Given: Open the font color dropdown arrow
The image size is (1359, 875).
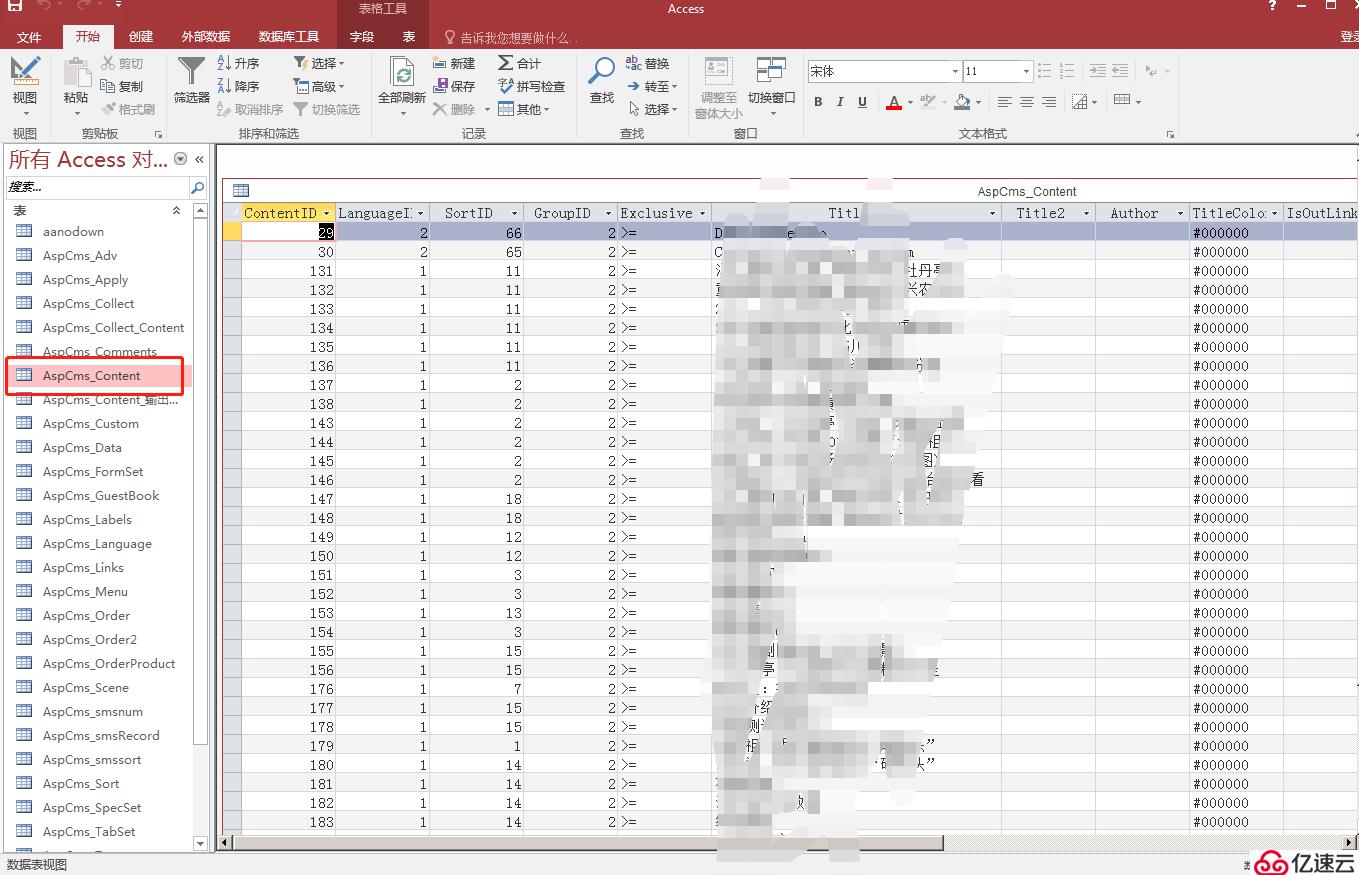Looking at the screenshot, I should [910, 102].
